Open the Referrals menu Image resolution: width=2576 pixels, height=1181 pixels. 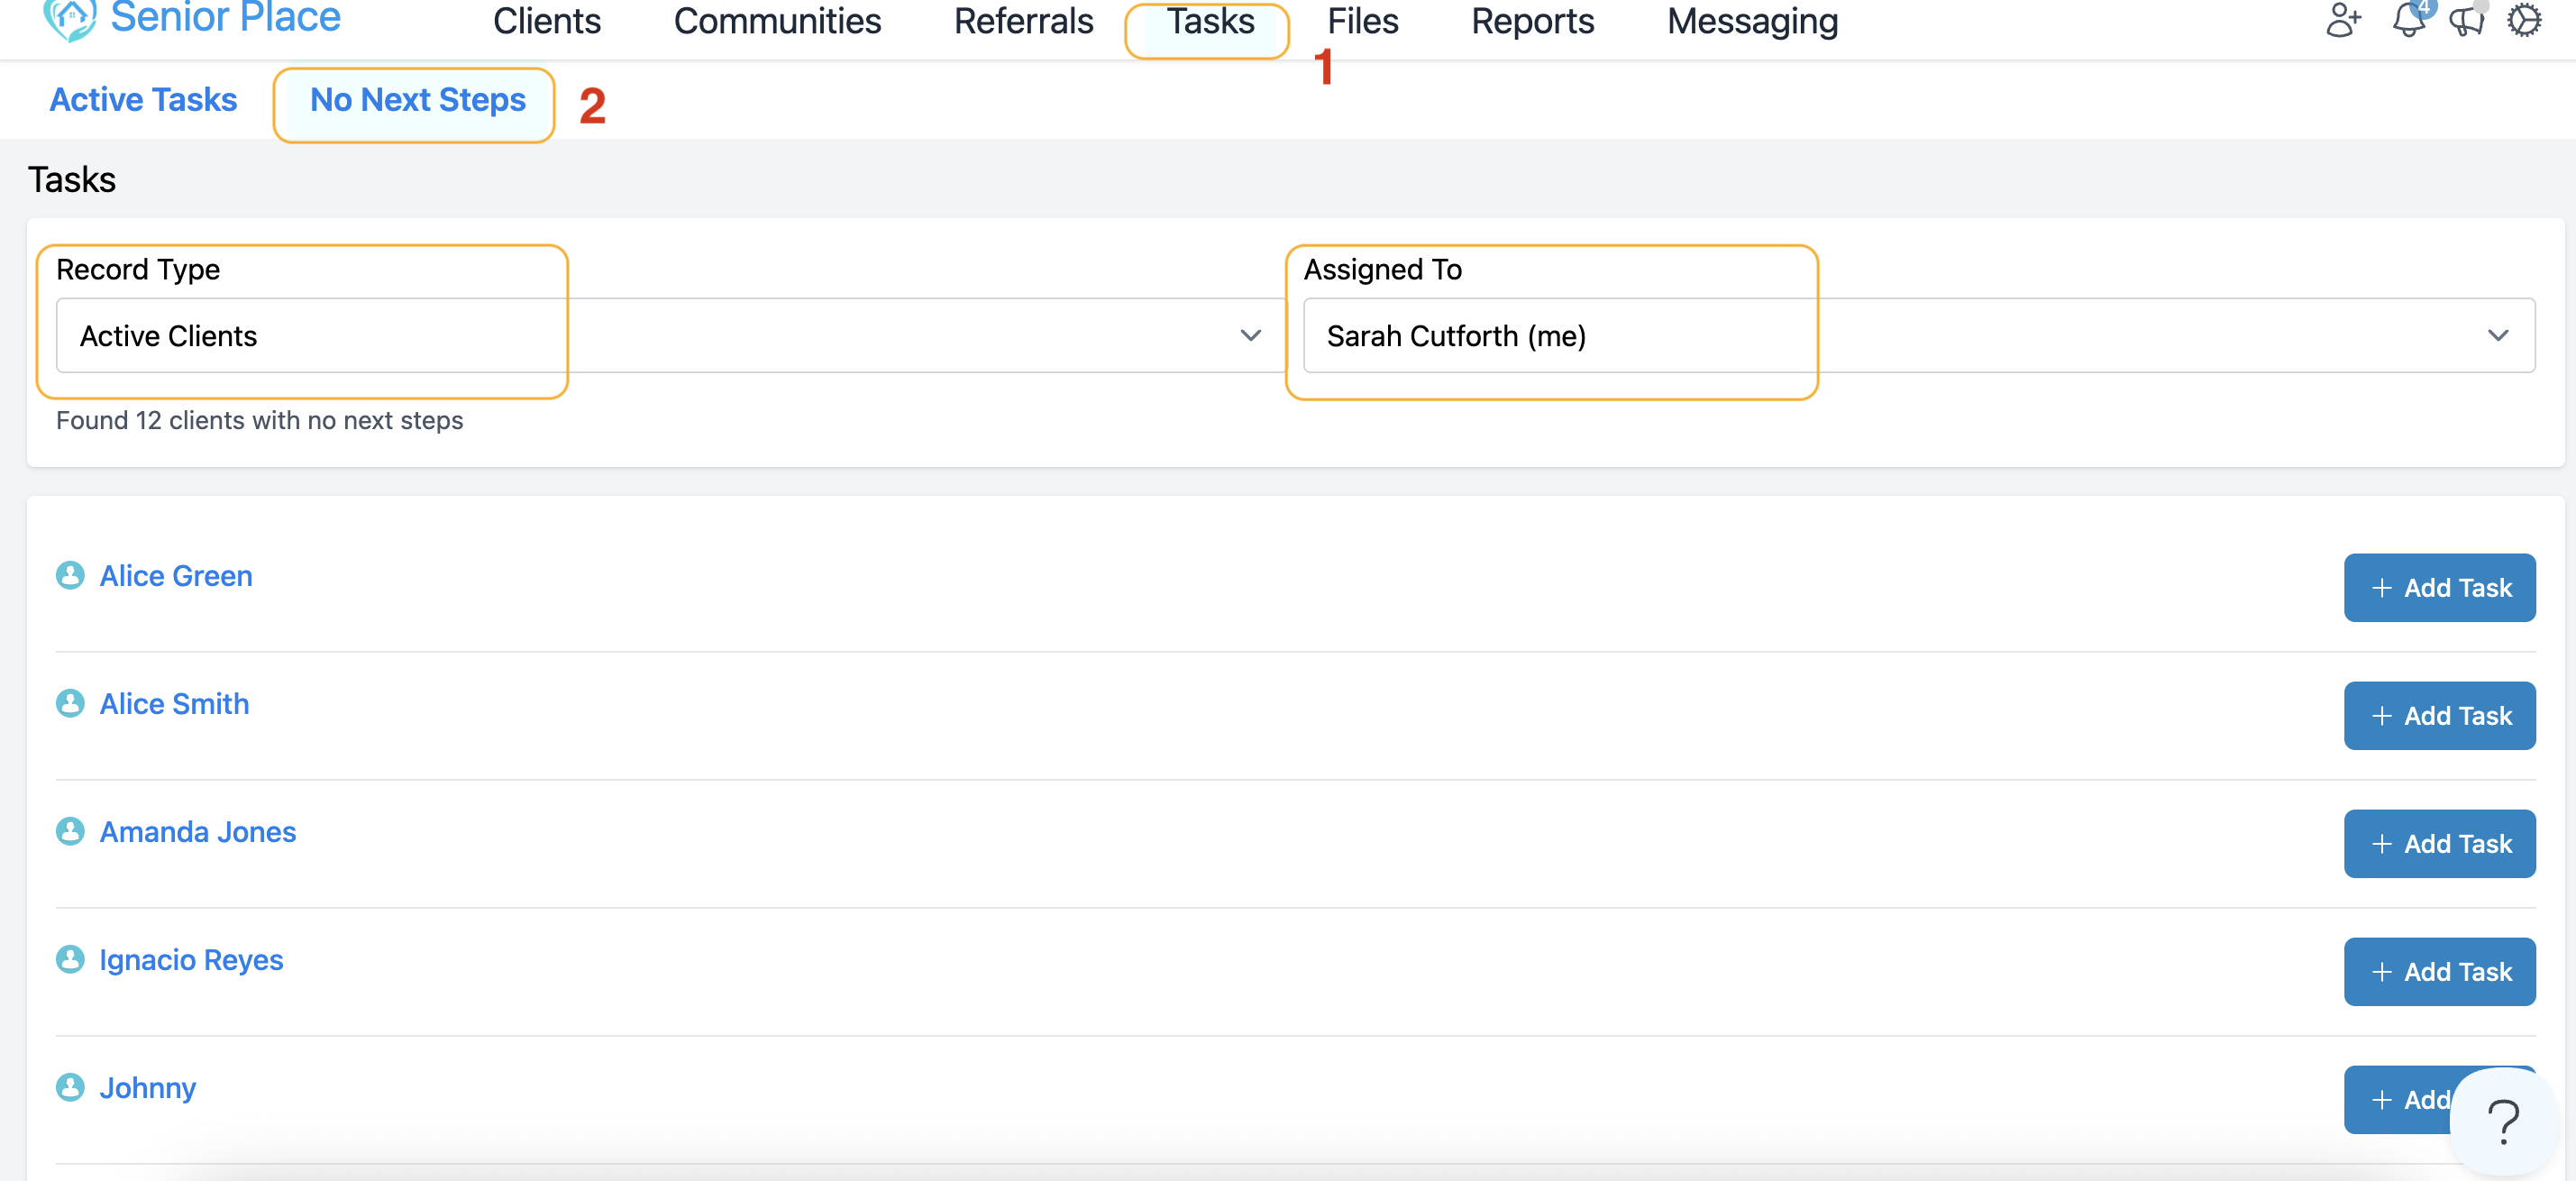(x=1023, y=21)
